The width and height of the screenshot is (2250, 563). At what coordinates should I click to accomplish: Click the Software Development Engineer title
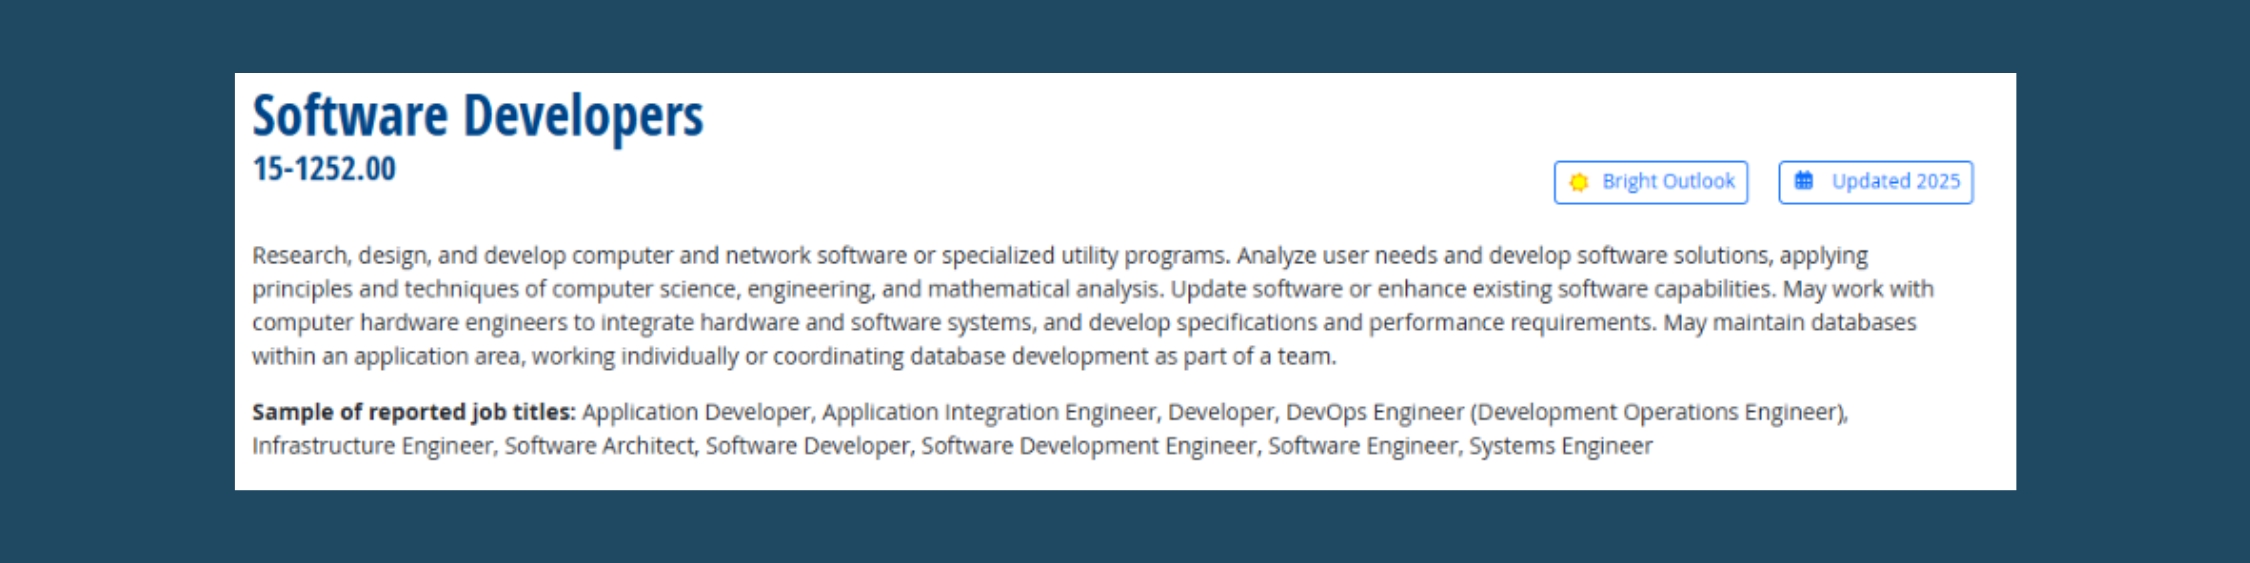point(1088,446)
